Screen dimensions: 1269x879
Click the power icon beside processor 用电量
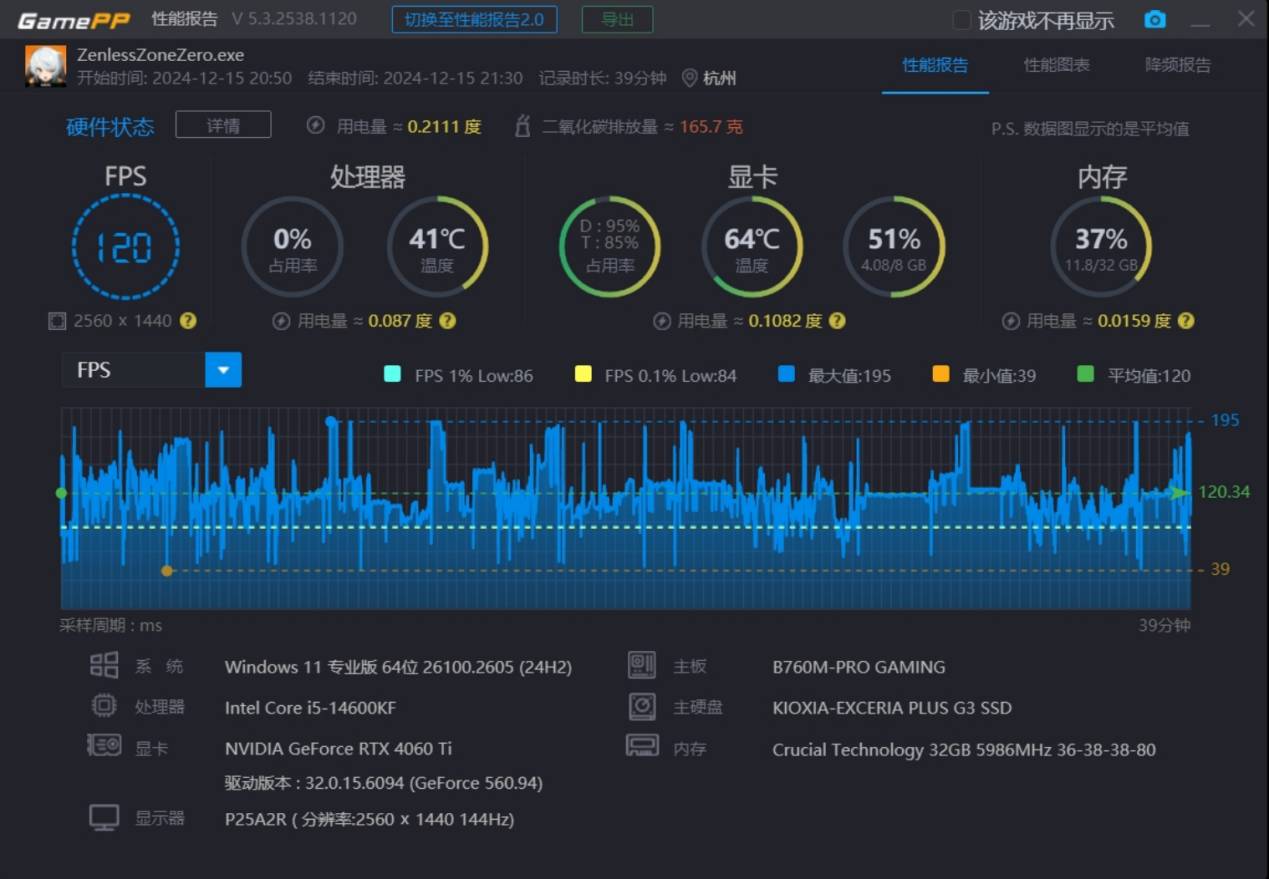282,321
